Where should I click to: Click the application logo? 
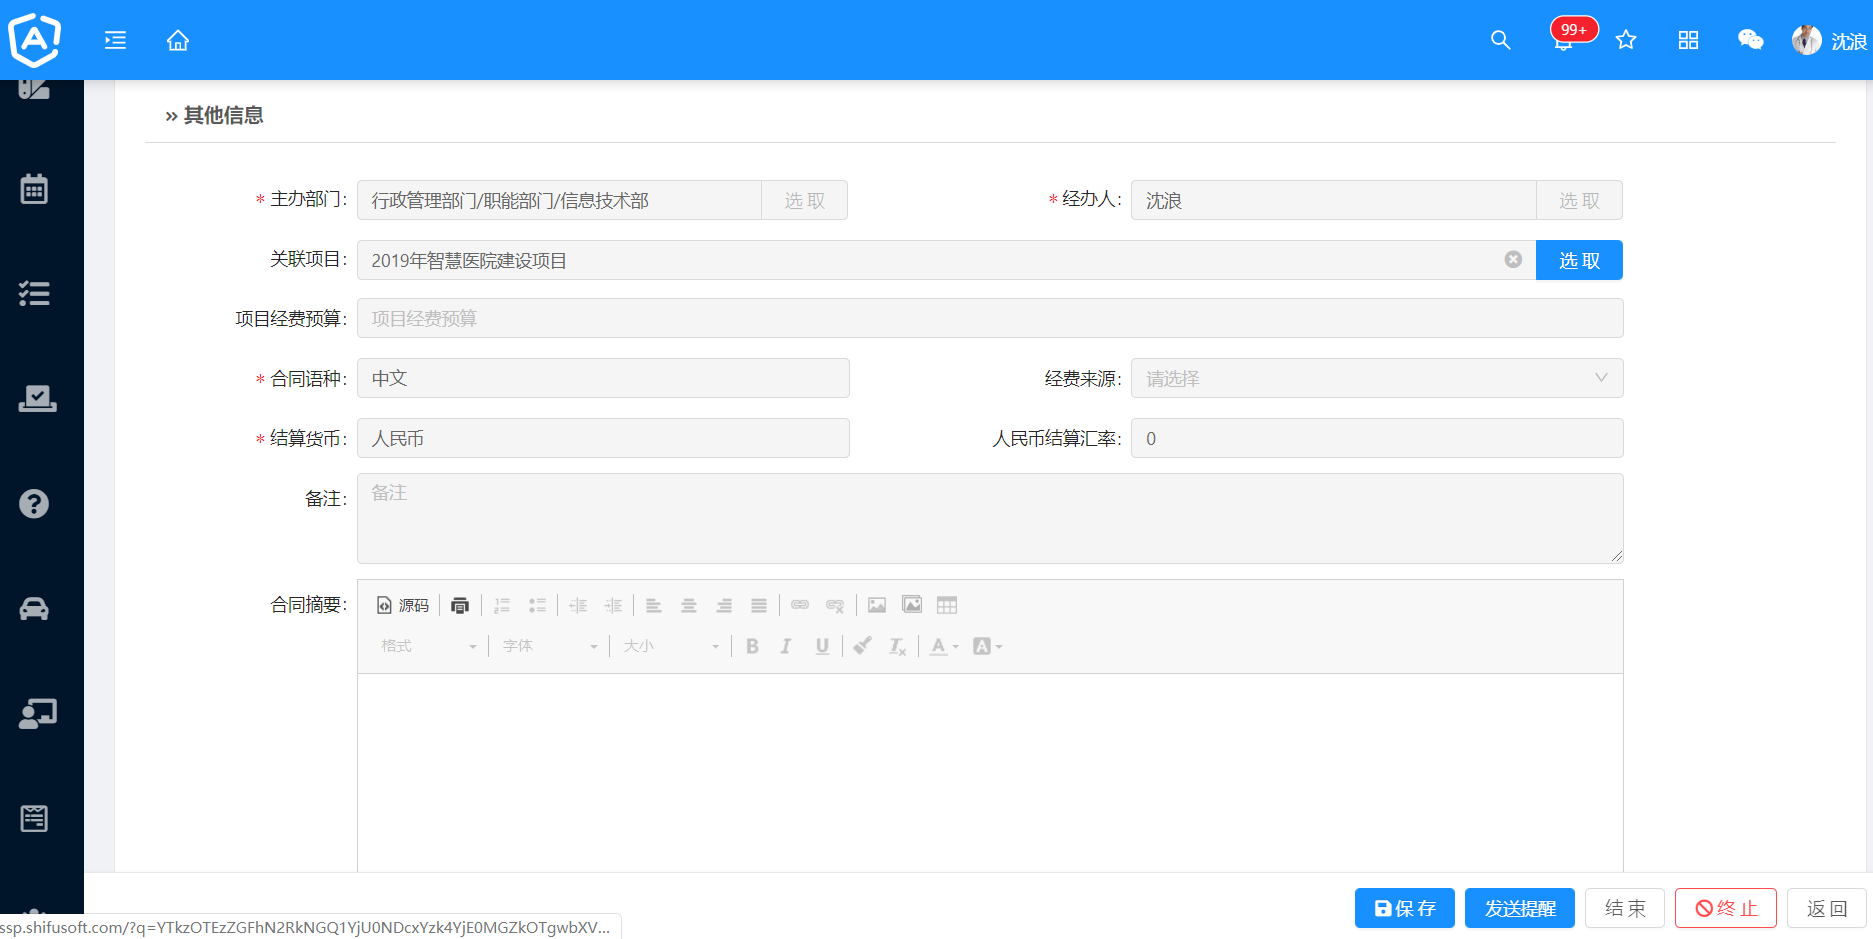coord(35,40)
